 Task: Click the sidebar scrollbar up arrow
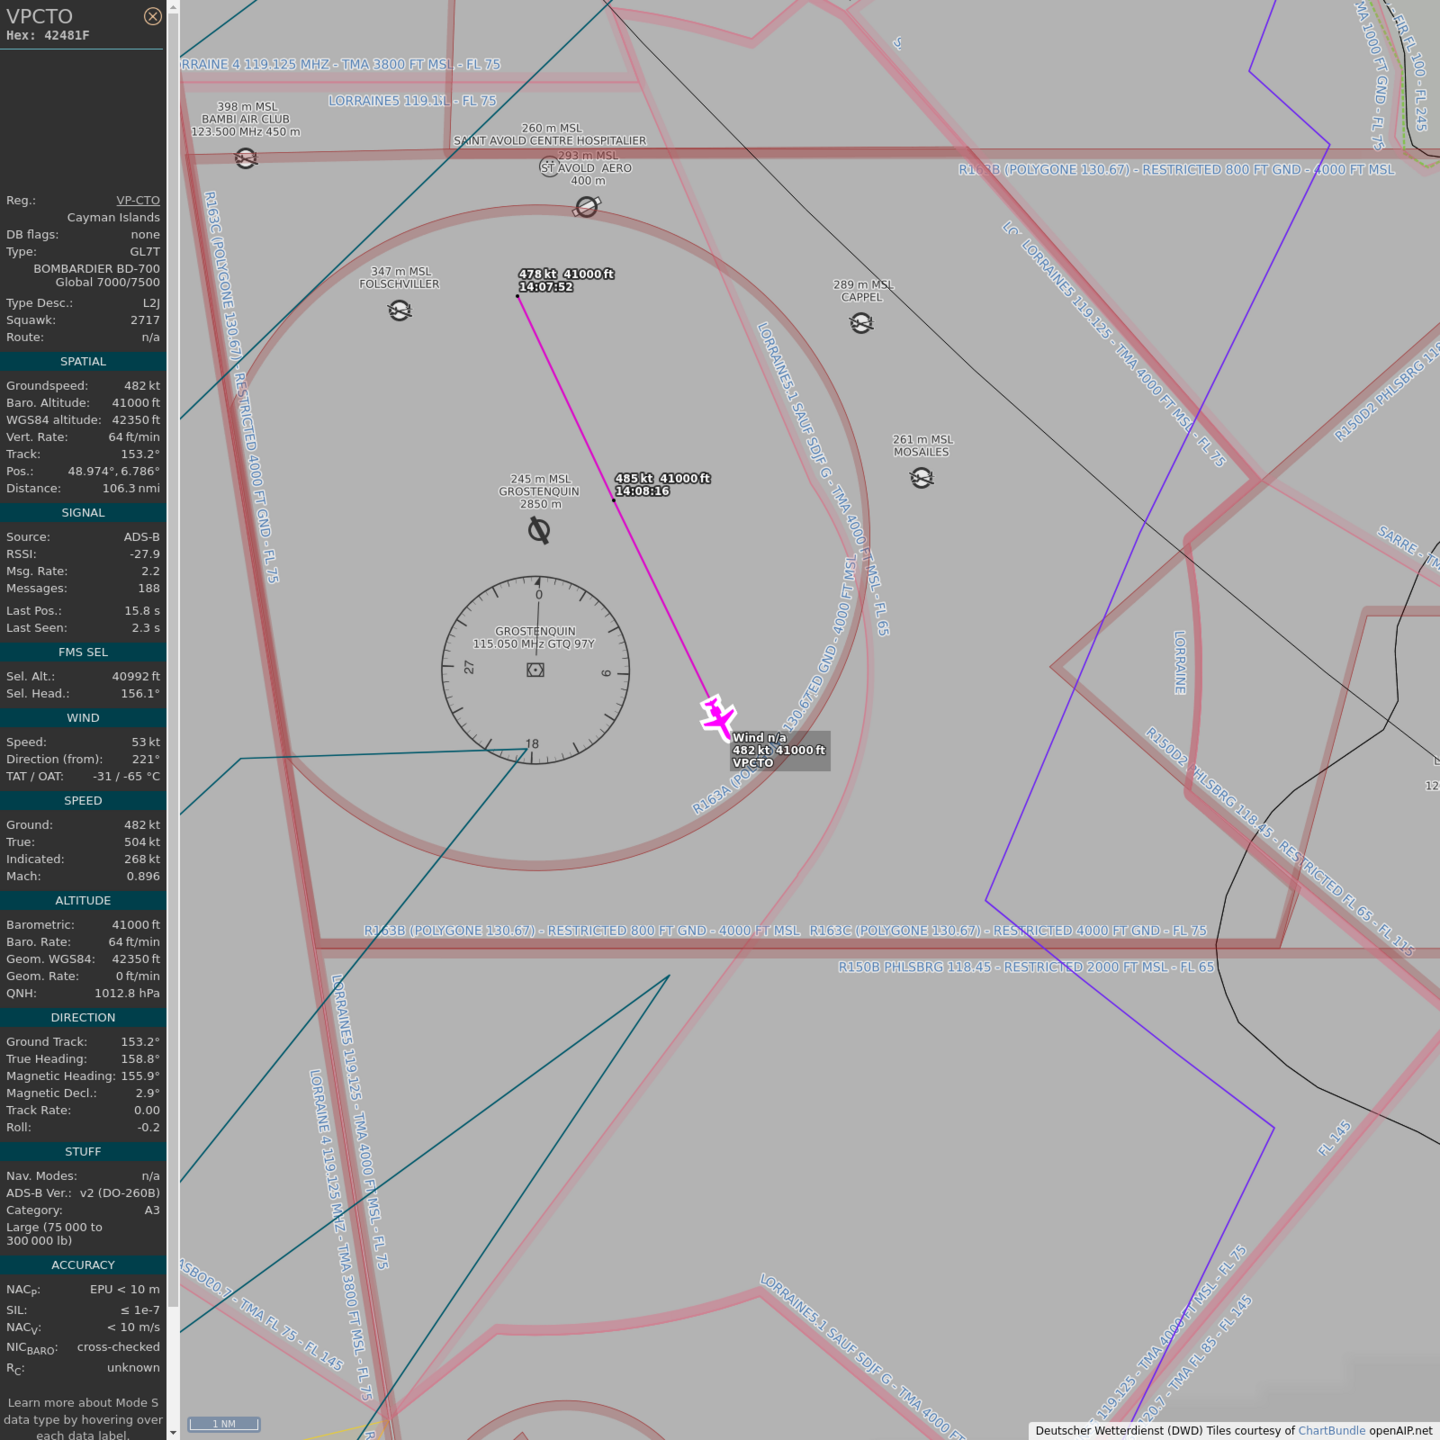pyautogui.click(x=173, y=7)
